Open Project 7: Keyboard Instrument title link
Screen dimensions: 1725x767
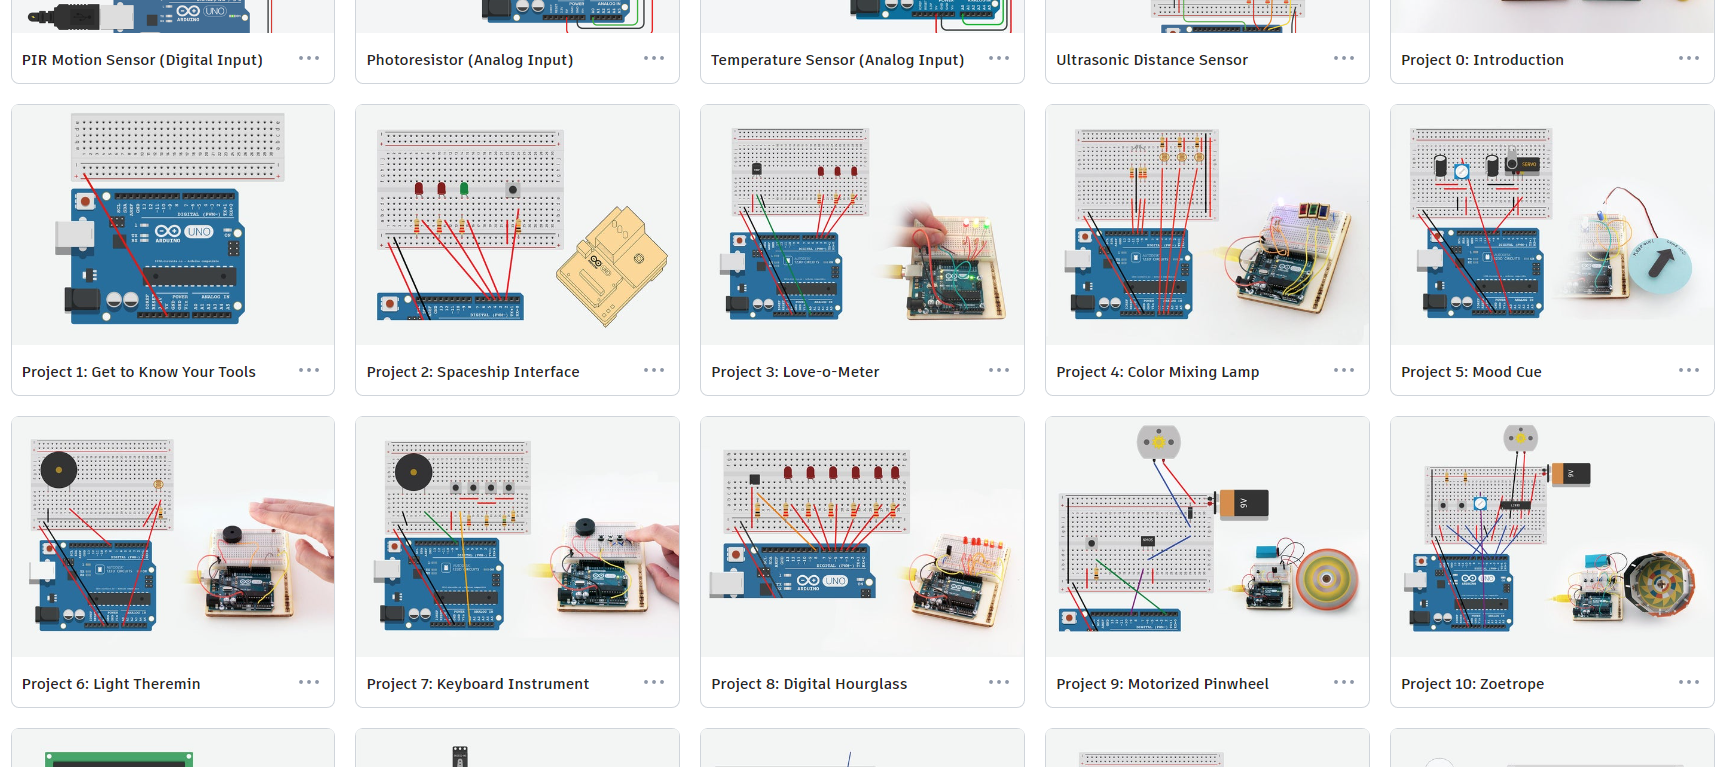click(x=477, y=684)
